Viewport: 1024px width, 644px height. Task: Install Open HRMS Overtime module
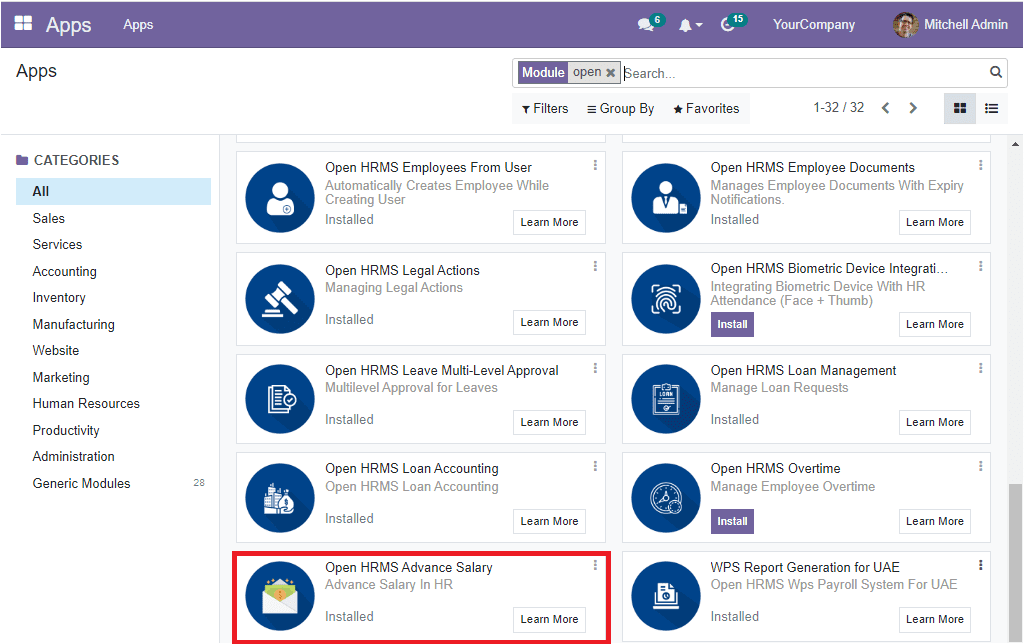pyautogui.click(x=732, y=521)
